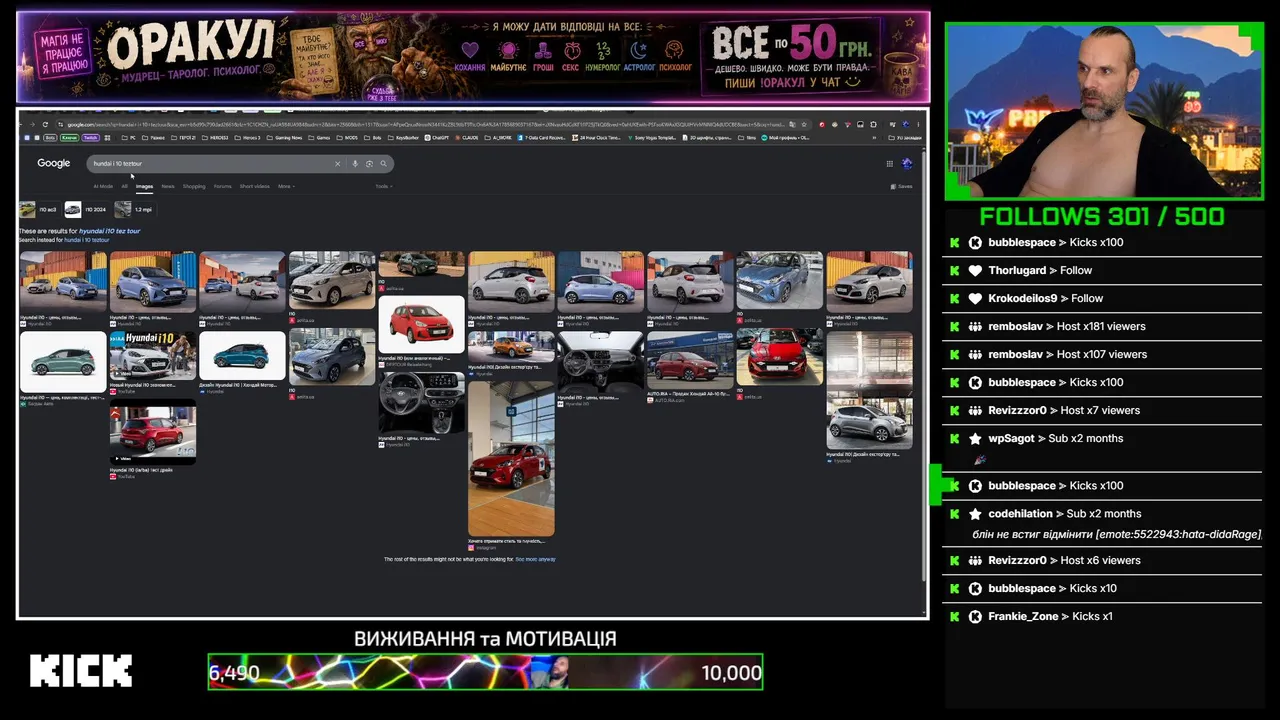Click the Google logo
The image size is (1280, 720).
(x=54, y=163)
